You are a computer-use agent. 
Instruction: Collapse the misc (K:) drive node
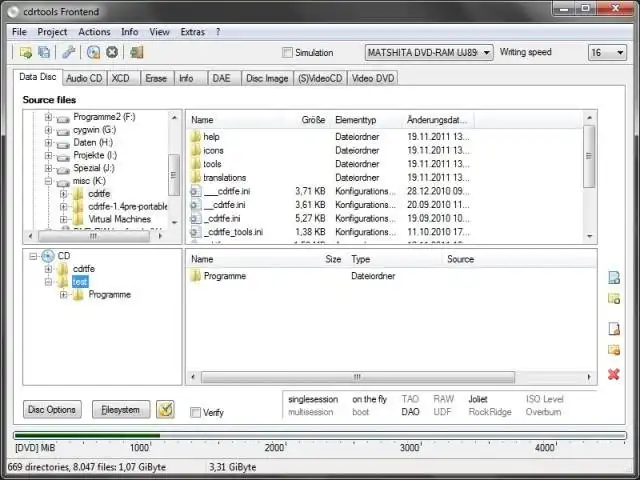click(48, 181)
